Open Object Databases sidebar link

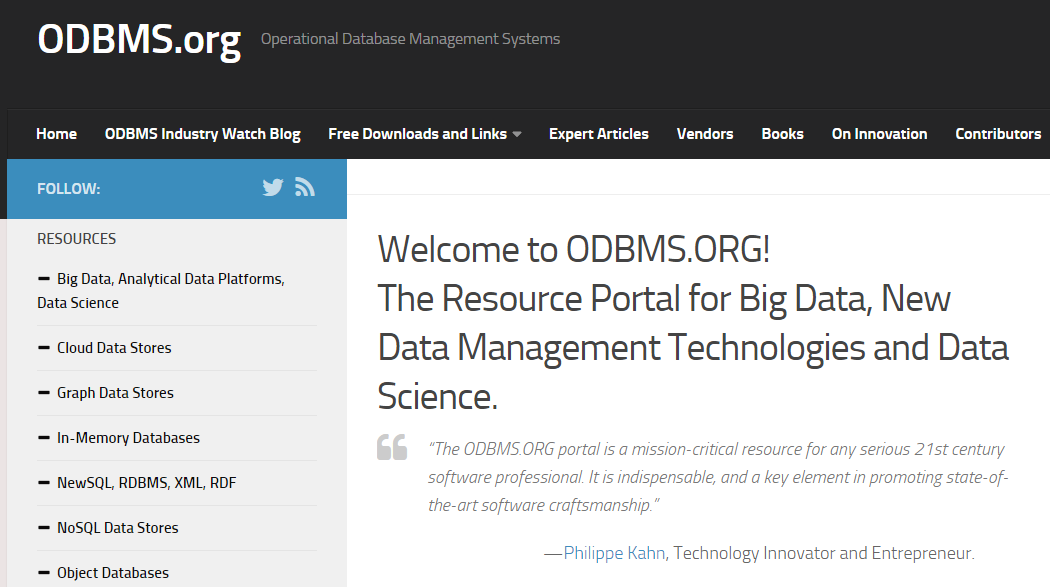(112, 573)
